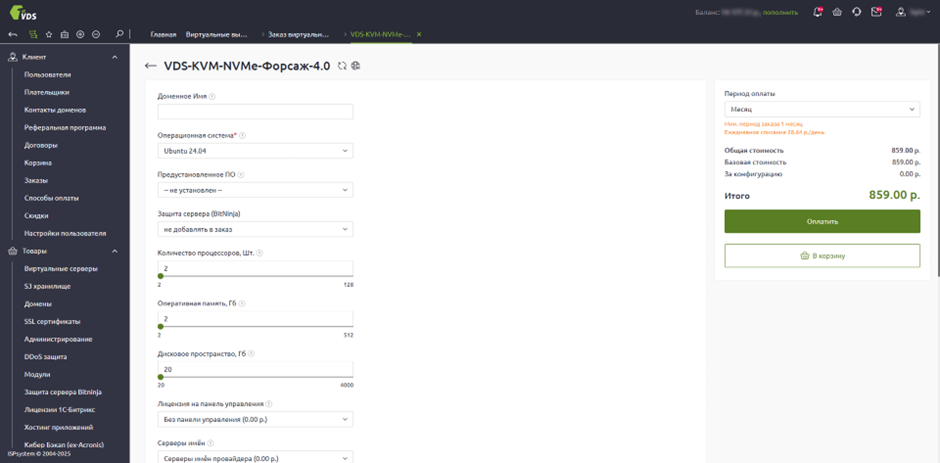The image size is (940, 463).
Task: Click the Доменное Имя input field
Action: pos(255,112)
